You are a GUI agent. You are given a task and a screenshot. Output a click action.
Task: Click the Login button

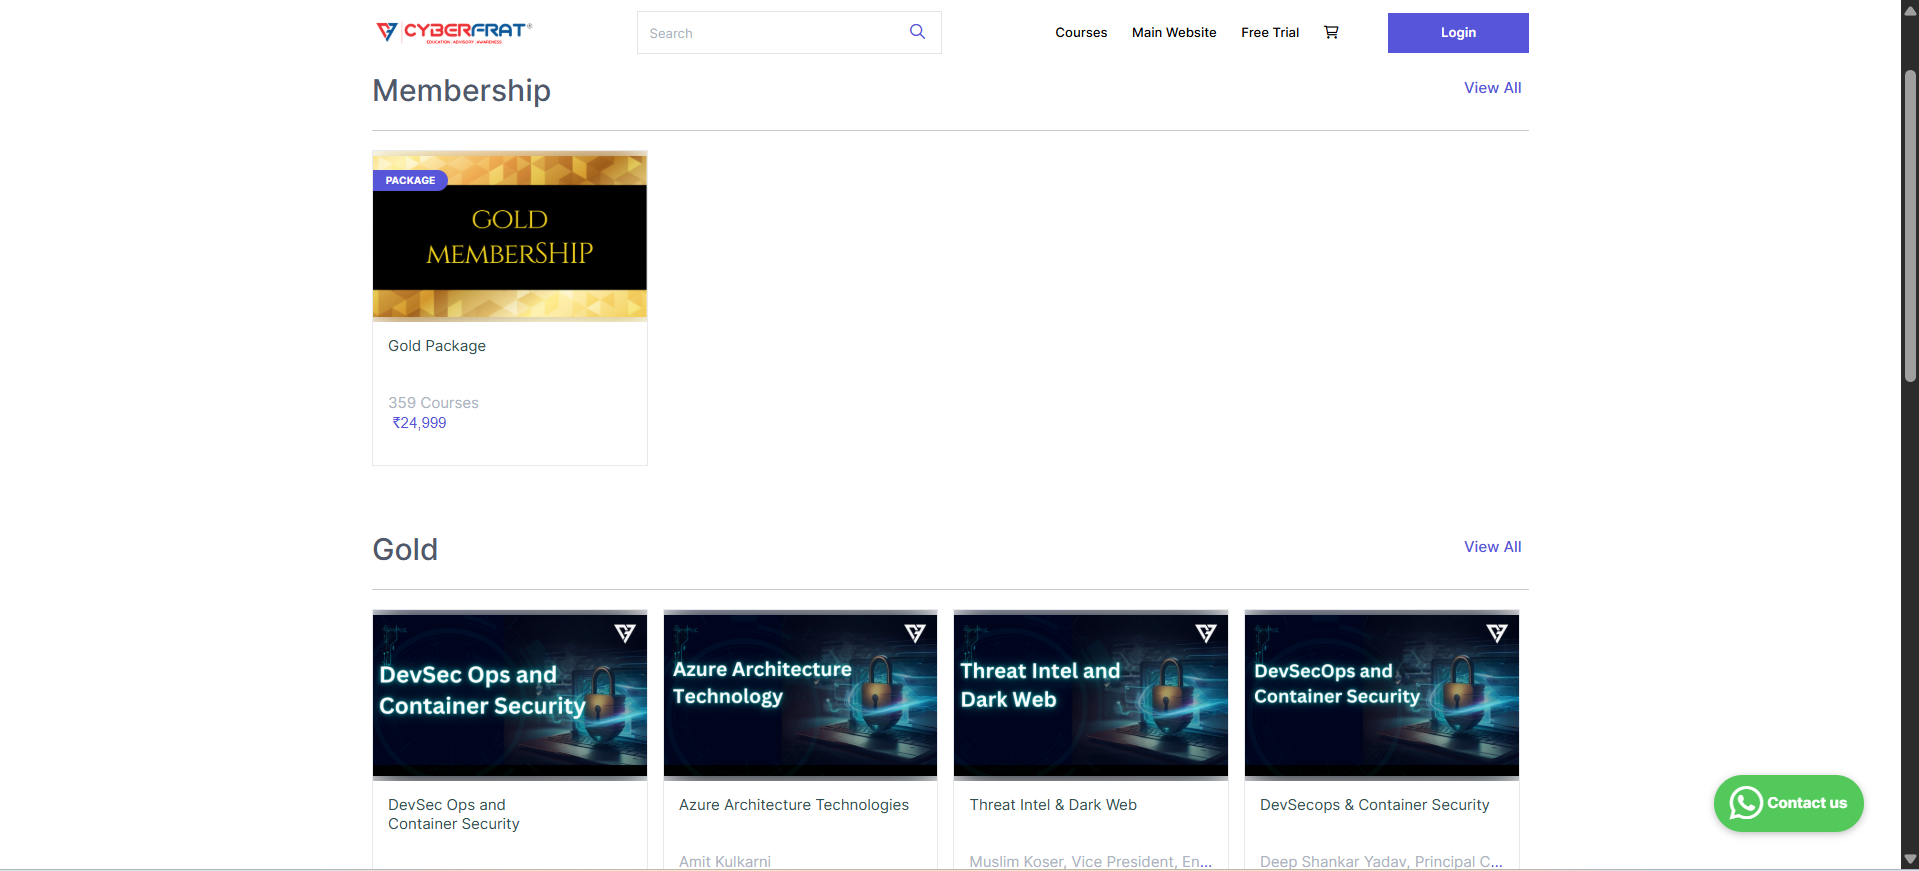pos(1458,33)
